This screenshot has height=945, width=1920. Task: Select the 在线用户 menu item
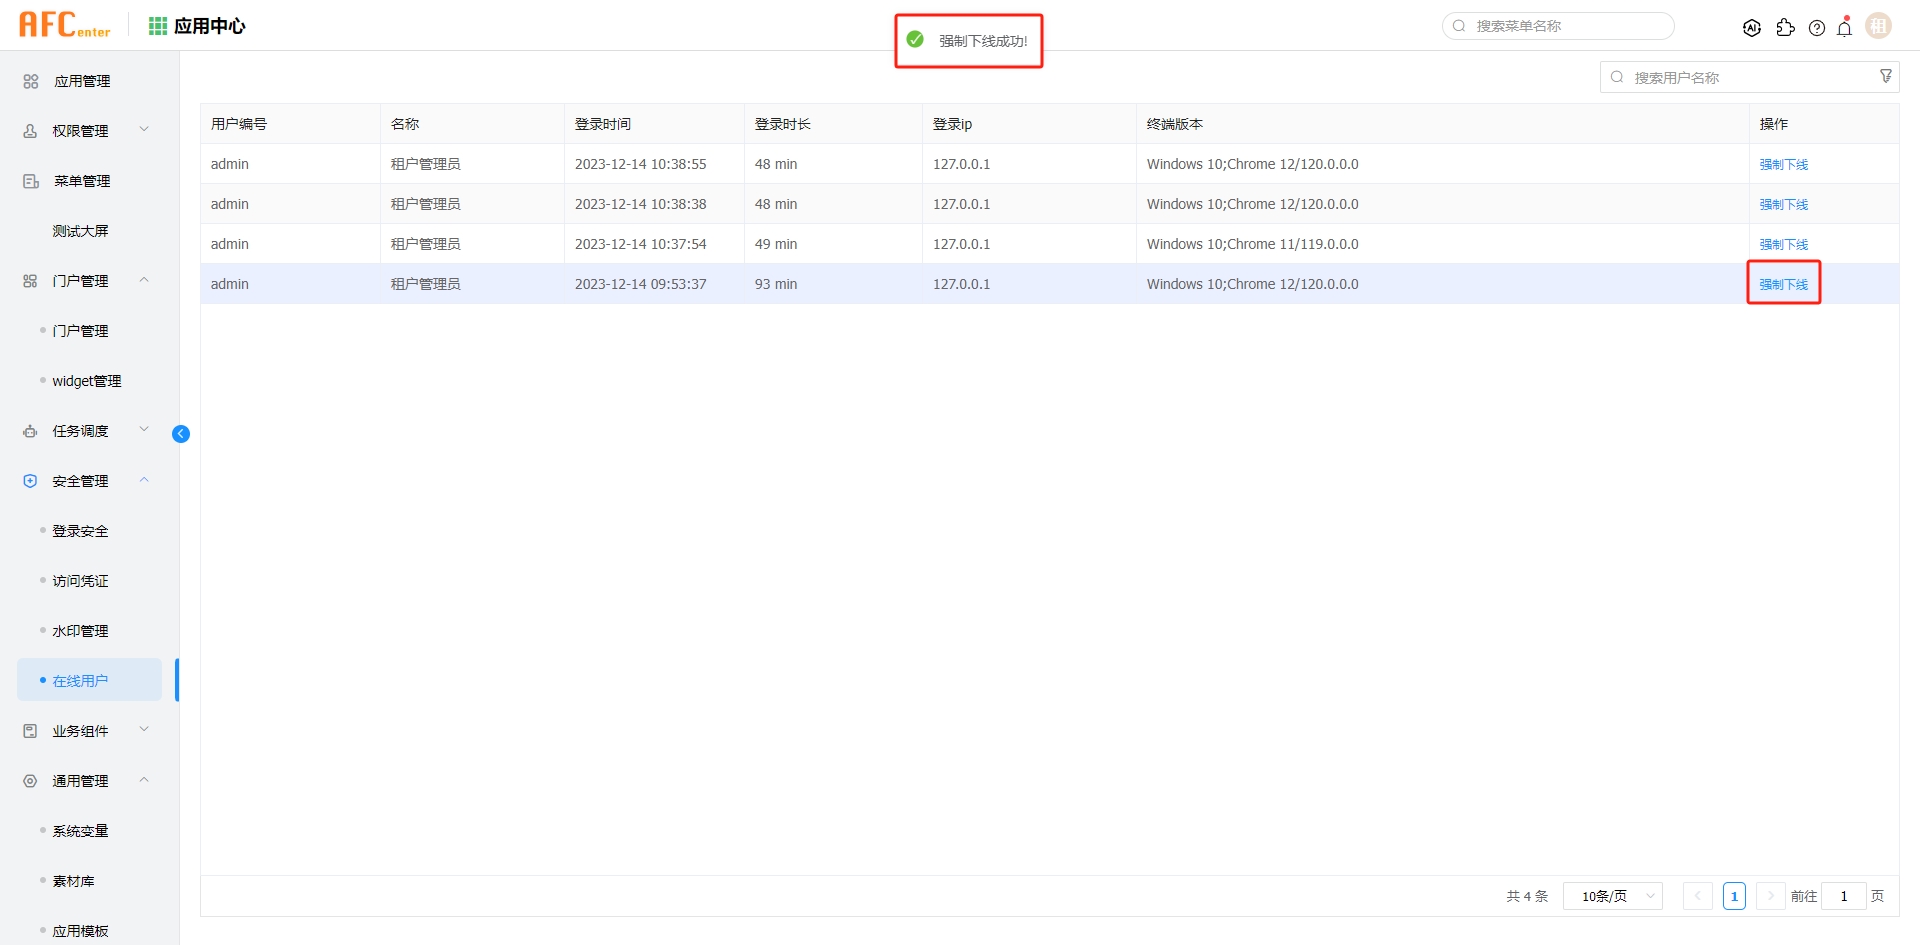pyautogui.click(x=81, y=679)
